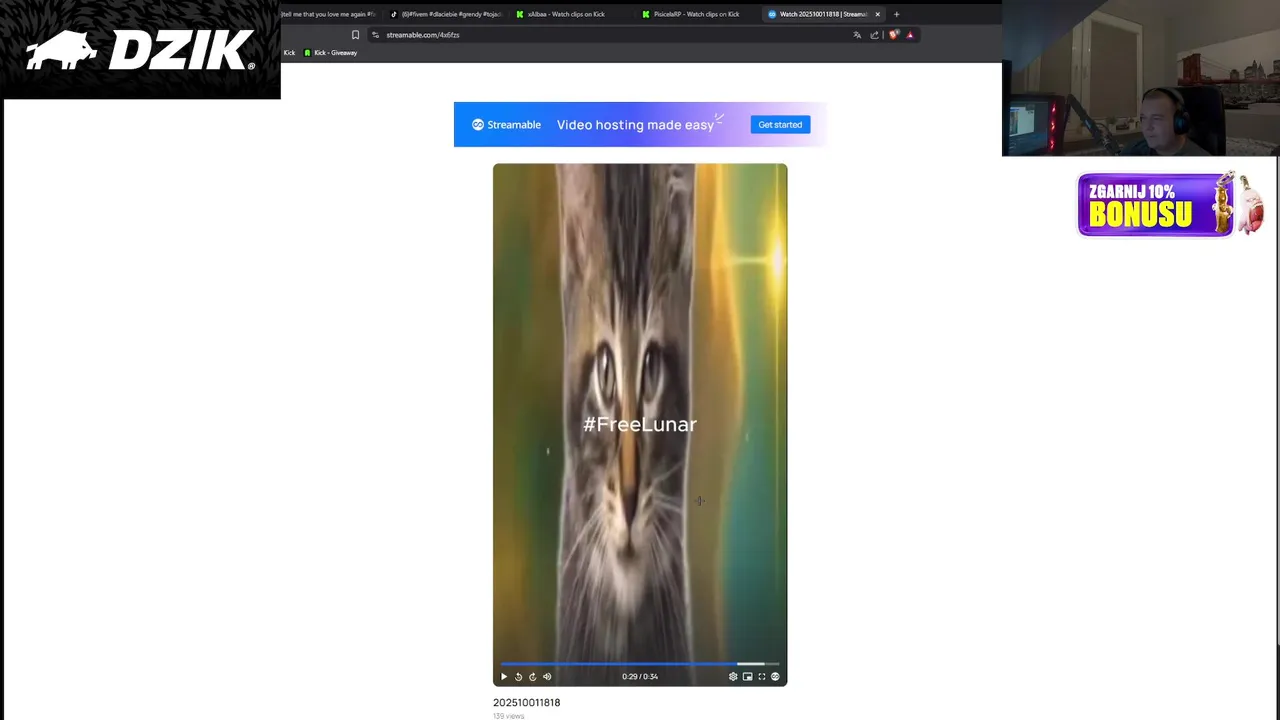This screenshot has width=1280, height=720.
Task: Enter fullscreen via the player fullscreen icon
Action: coord(761,677)
